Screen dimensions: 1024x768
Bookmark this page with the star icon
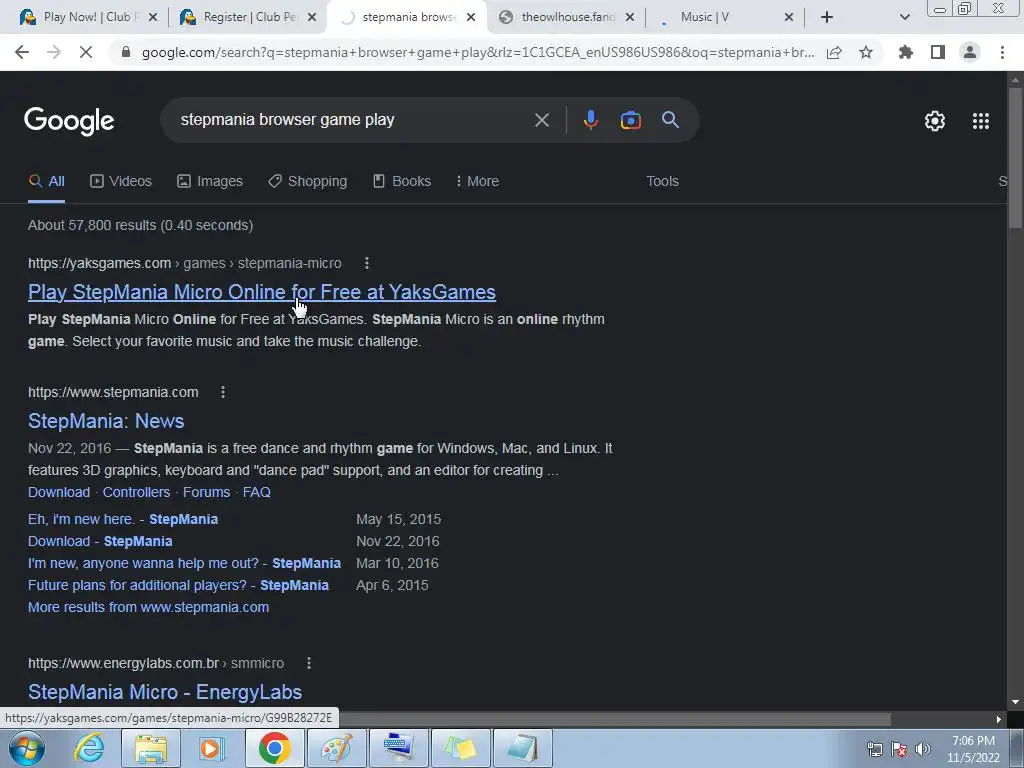pyautogui.click(x=866, y=52)
